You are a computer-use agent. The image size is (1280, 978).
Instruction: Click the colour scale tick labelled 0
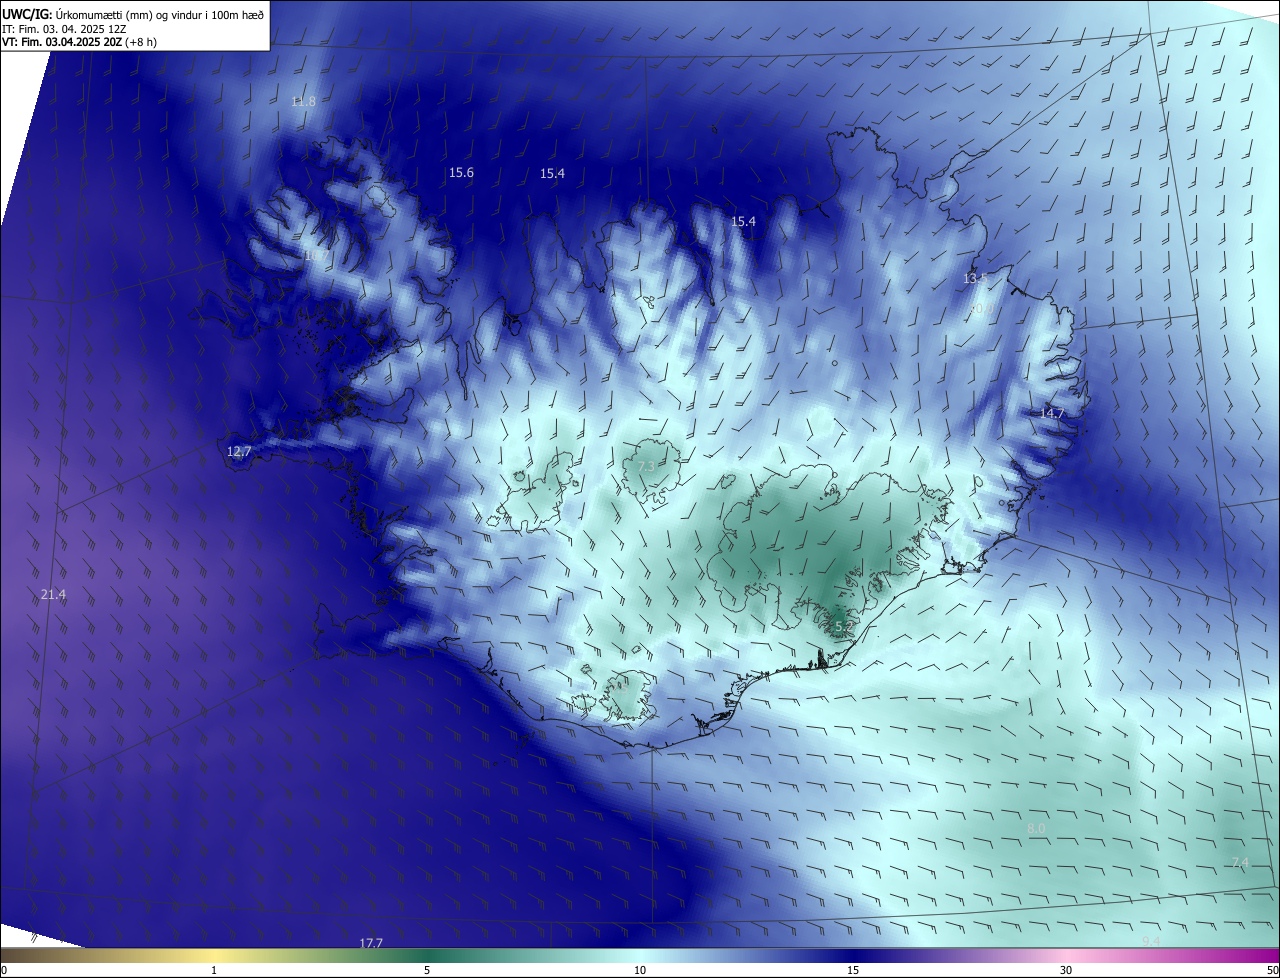pyautogui.click(x=3, y=970)
